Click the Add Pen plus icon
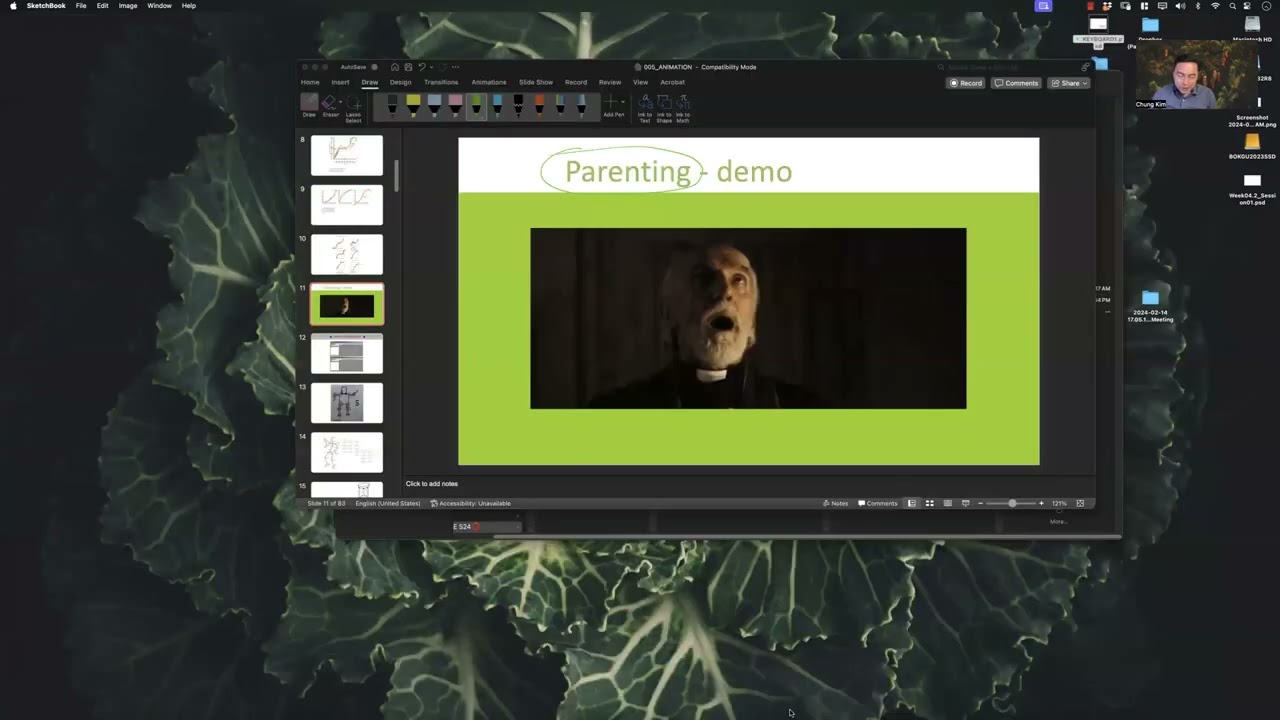Image resolution: width=1280 pixels, height=720 pixels. coord(611,102)
